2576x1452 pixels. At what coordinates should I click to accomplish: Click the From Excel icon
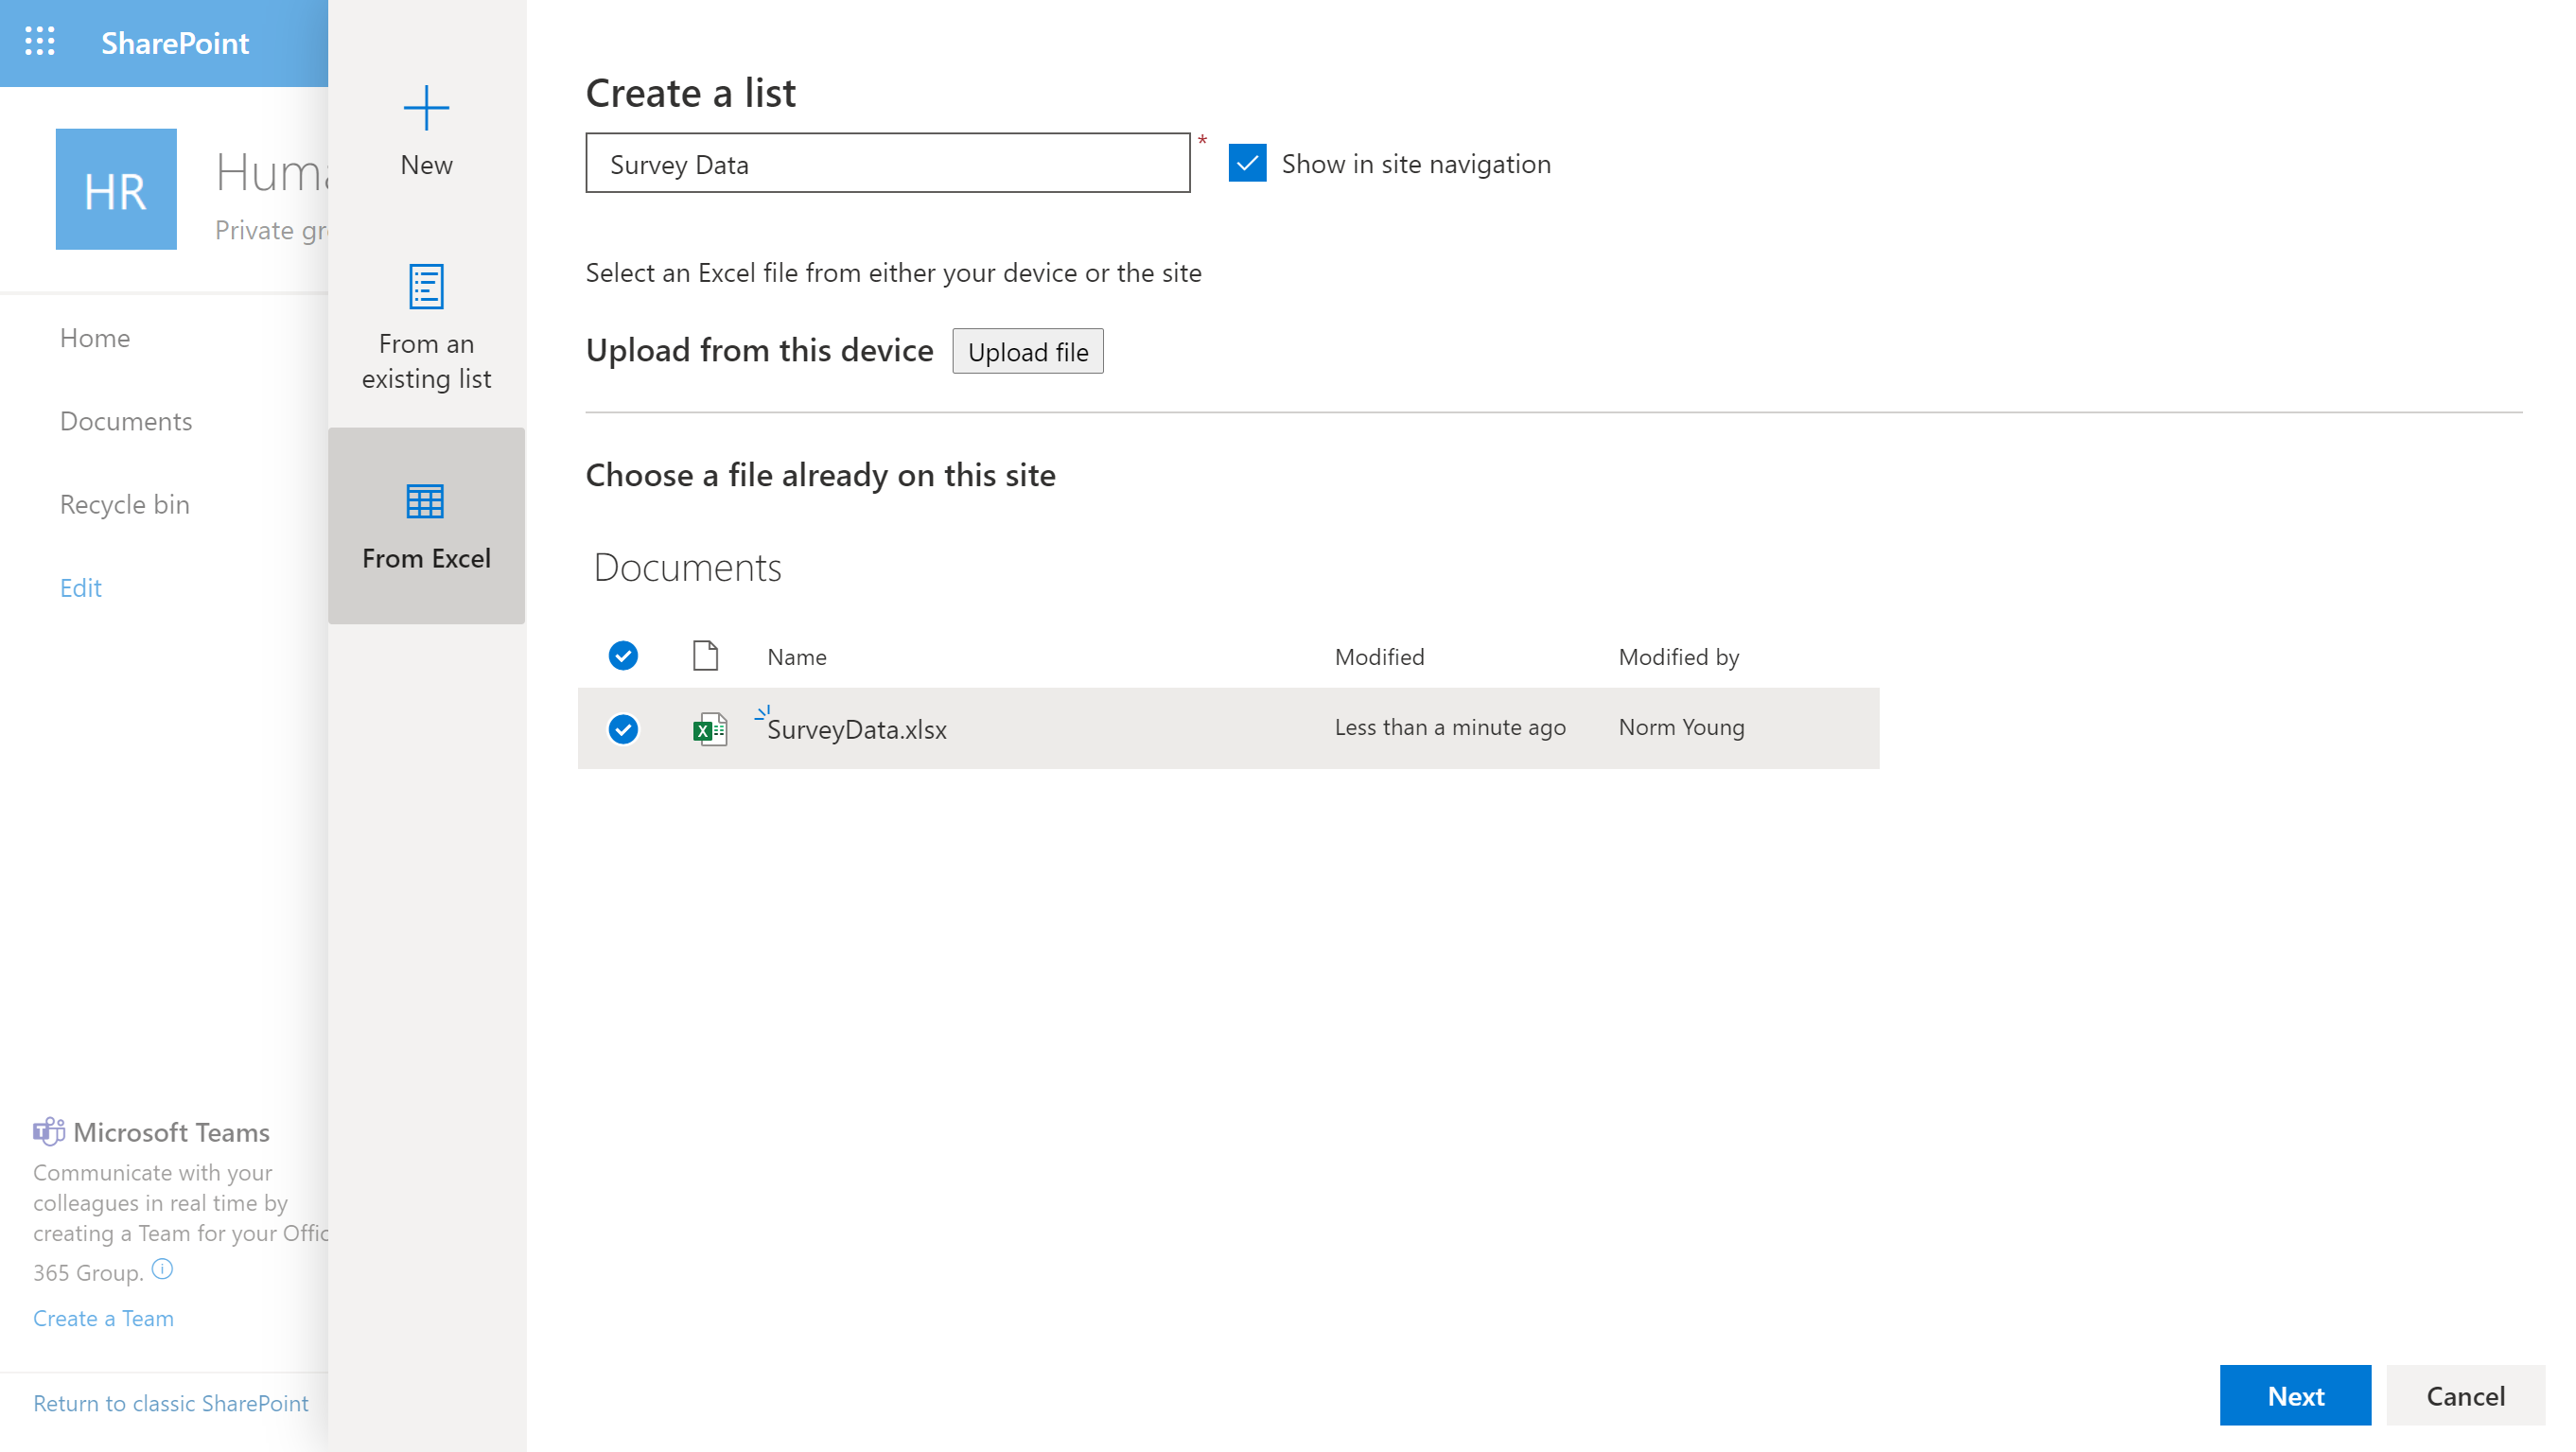click(425, 499)
